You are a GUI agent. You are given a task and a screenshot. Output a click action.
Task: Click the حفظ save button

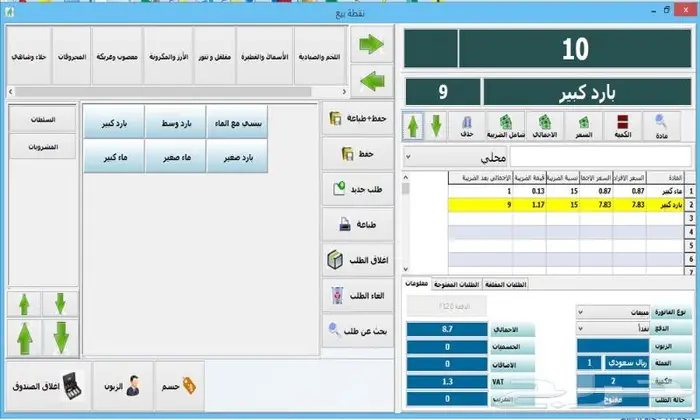358,154
